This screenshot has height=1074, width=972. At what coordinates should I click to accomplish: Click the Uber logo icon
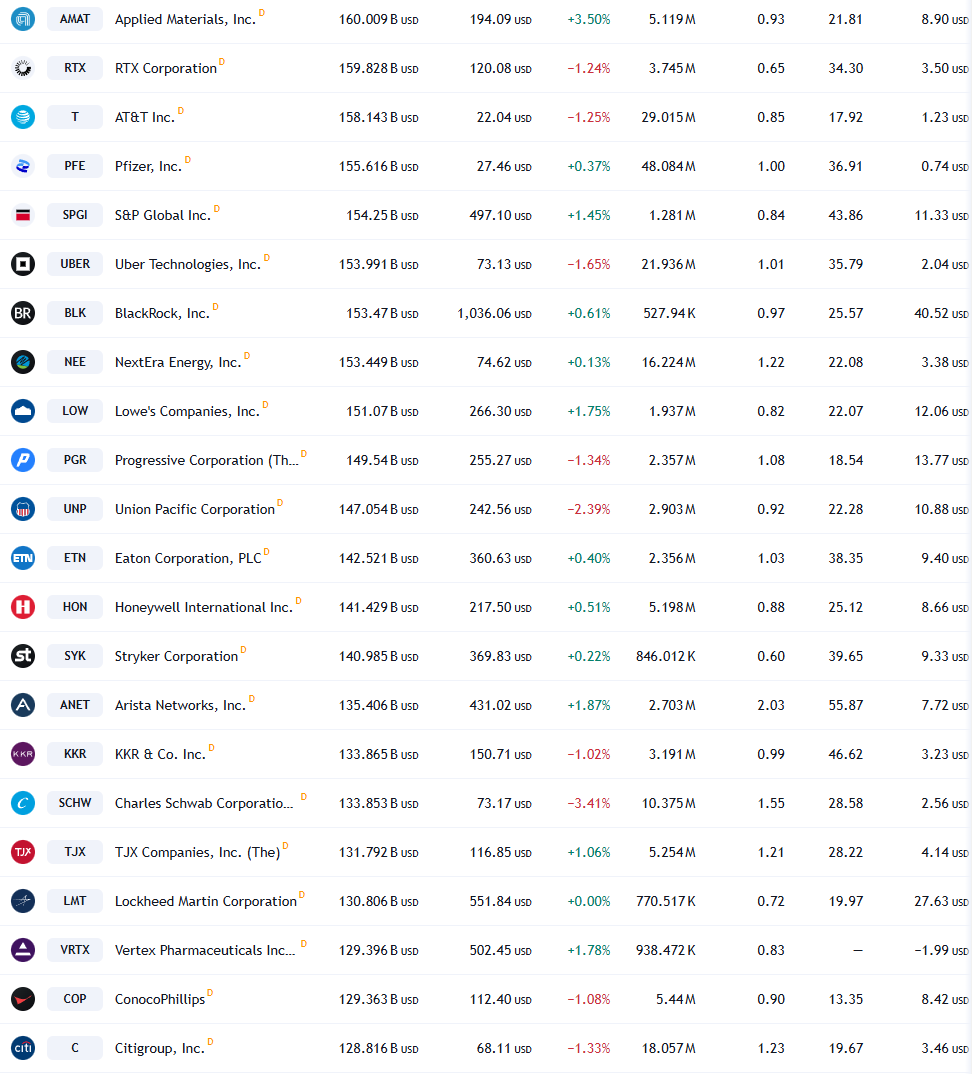[x=23, y=264]
